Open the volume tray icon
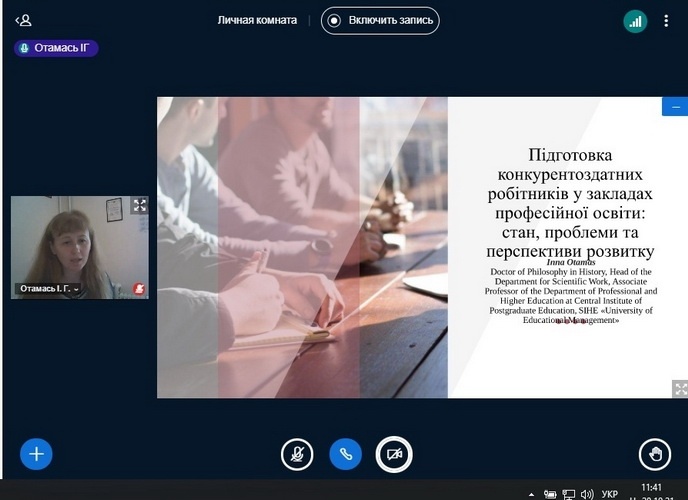688x500 pixels. [x=587, y=494]
